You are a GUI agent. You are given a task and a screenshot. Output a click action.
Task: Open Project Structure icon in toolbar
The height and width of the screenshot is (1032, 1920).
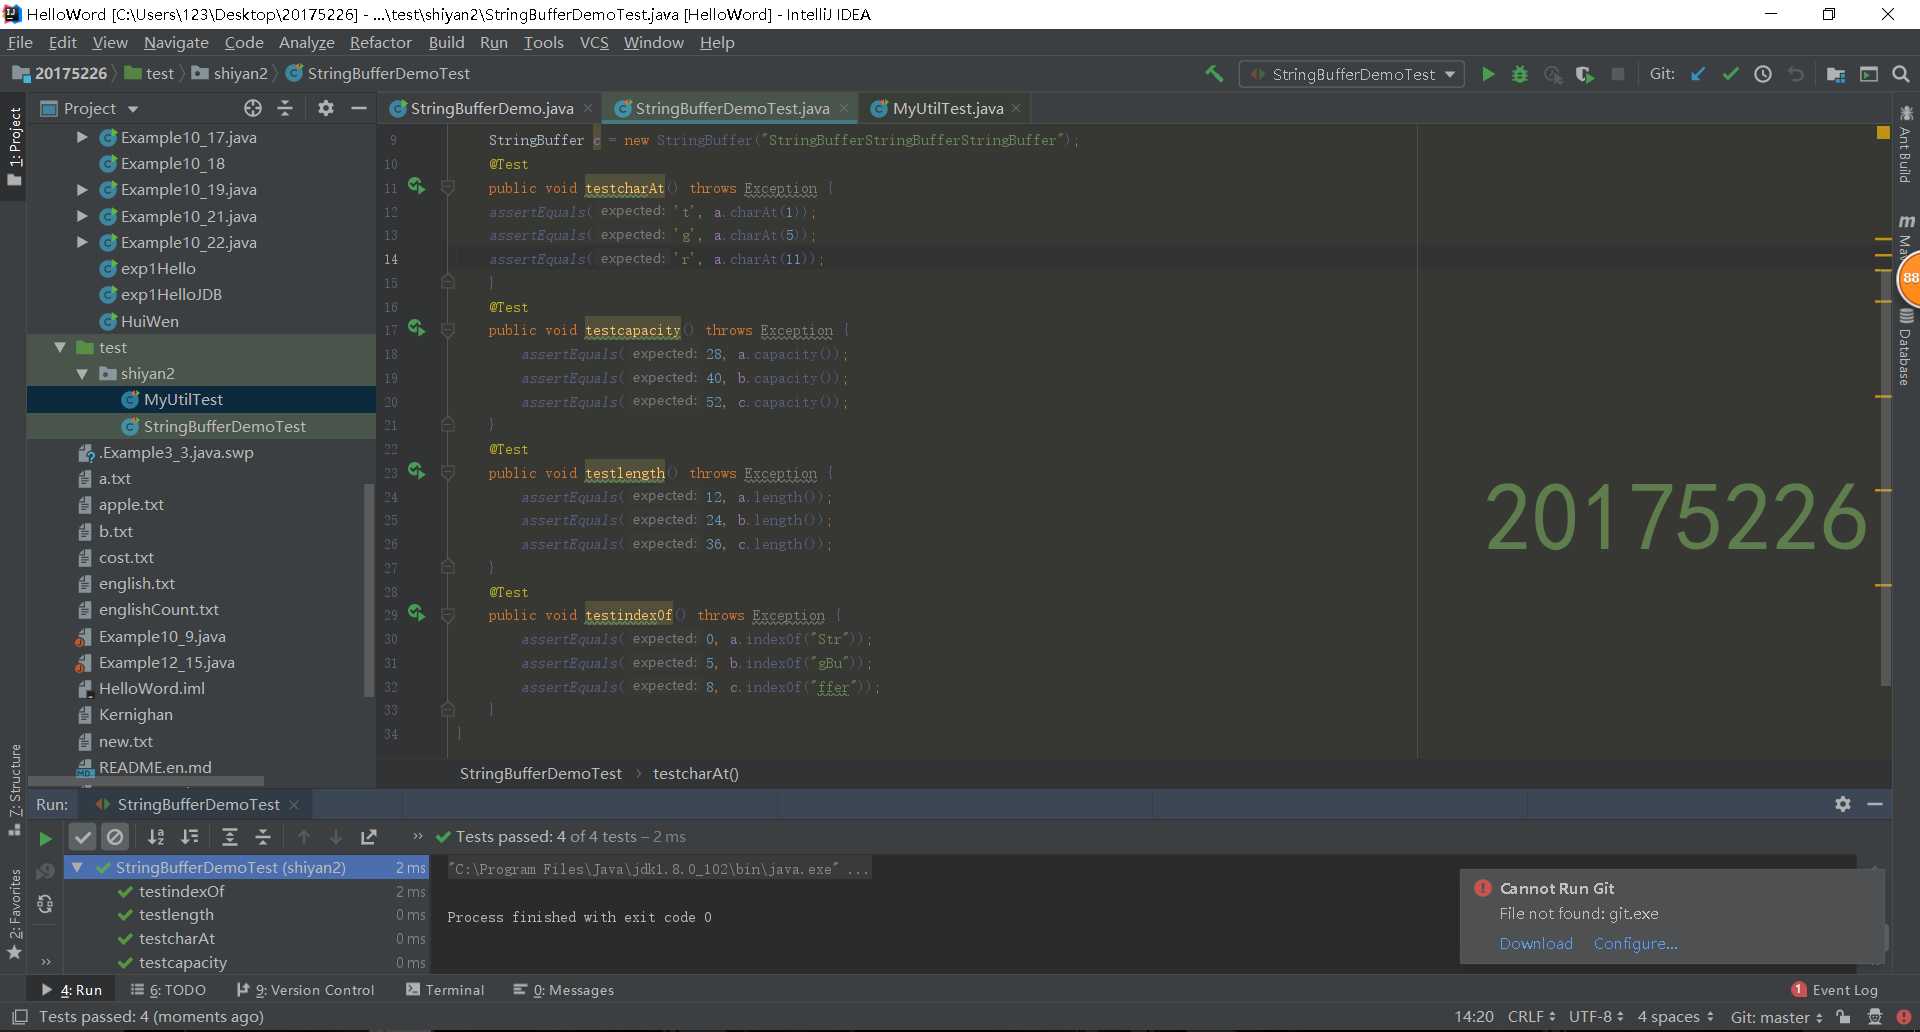1836,74
